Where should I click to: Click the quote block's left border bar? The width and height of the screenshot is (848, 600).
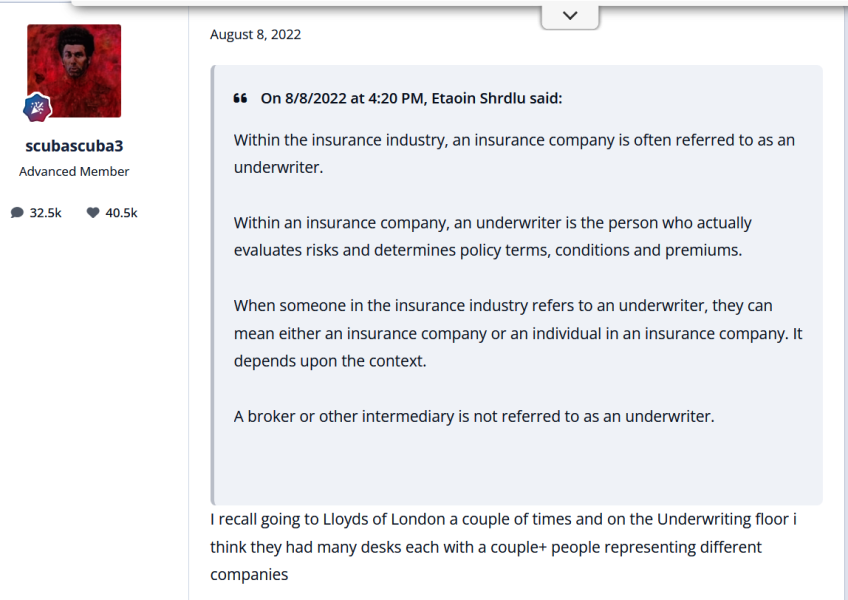point(212,285)
